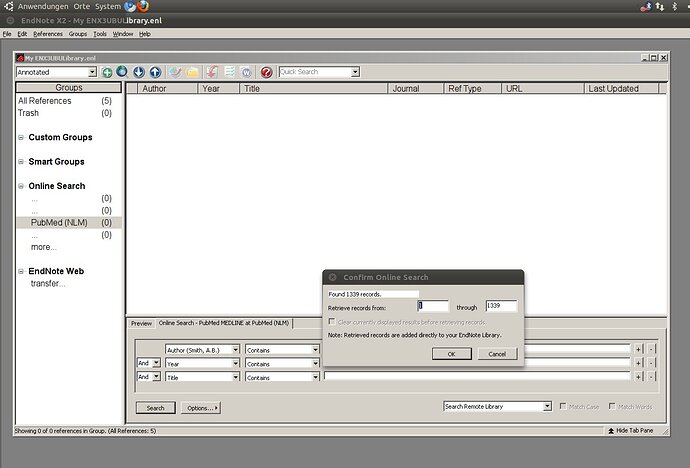
Task: Close the Confirm Online Search dialog
Action: (333, 277)
